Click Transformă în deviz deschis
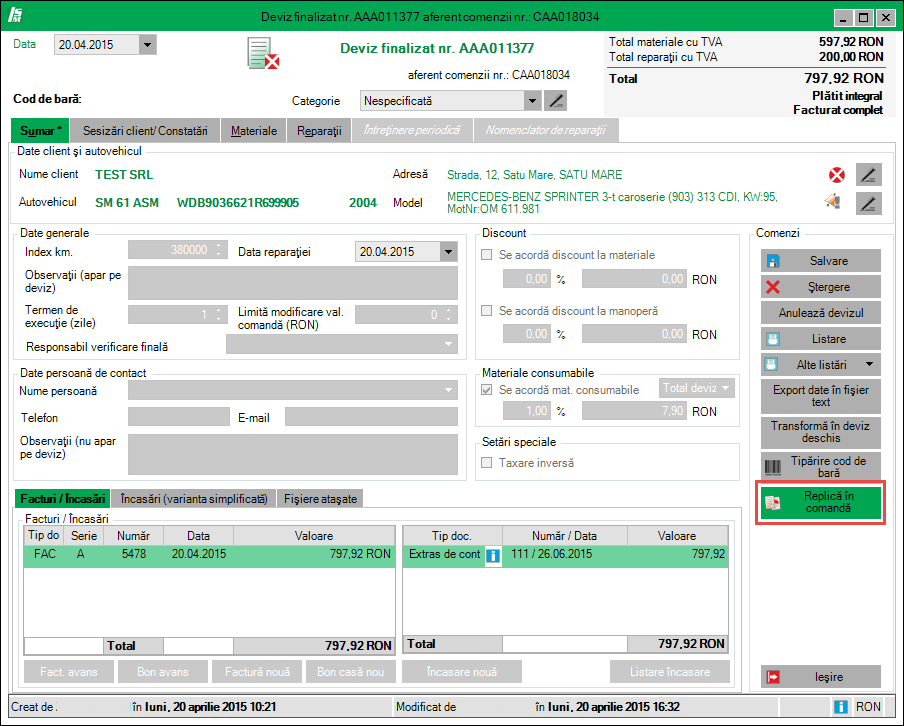Viewport: 904px width, 726px height. [x=820, y=432]
